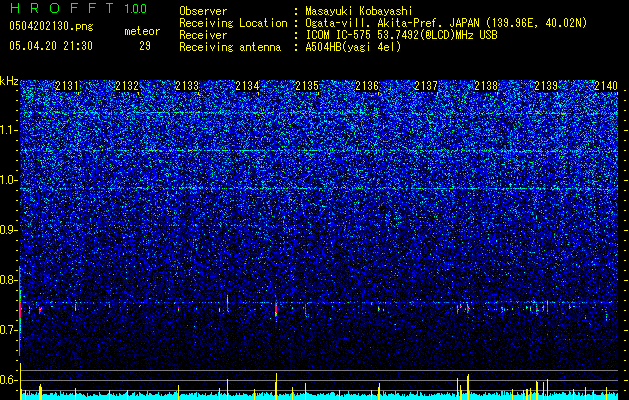629x400 pixels.
Task: Click the Receiving Location label
Action: pyautogui.click(x=233, y=23)
